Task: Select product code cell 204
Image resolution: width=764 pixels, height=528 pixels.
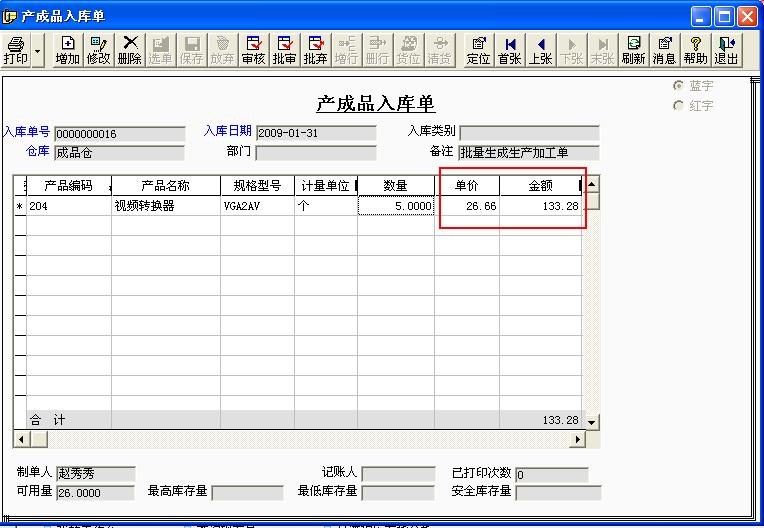Action: tap(69, 206)
